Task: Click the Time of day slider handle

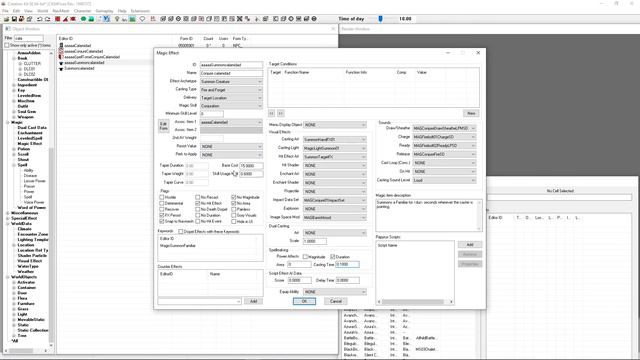Action: [x=380, y=19]
